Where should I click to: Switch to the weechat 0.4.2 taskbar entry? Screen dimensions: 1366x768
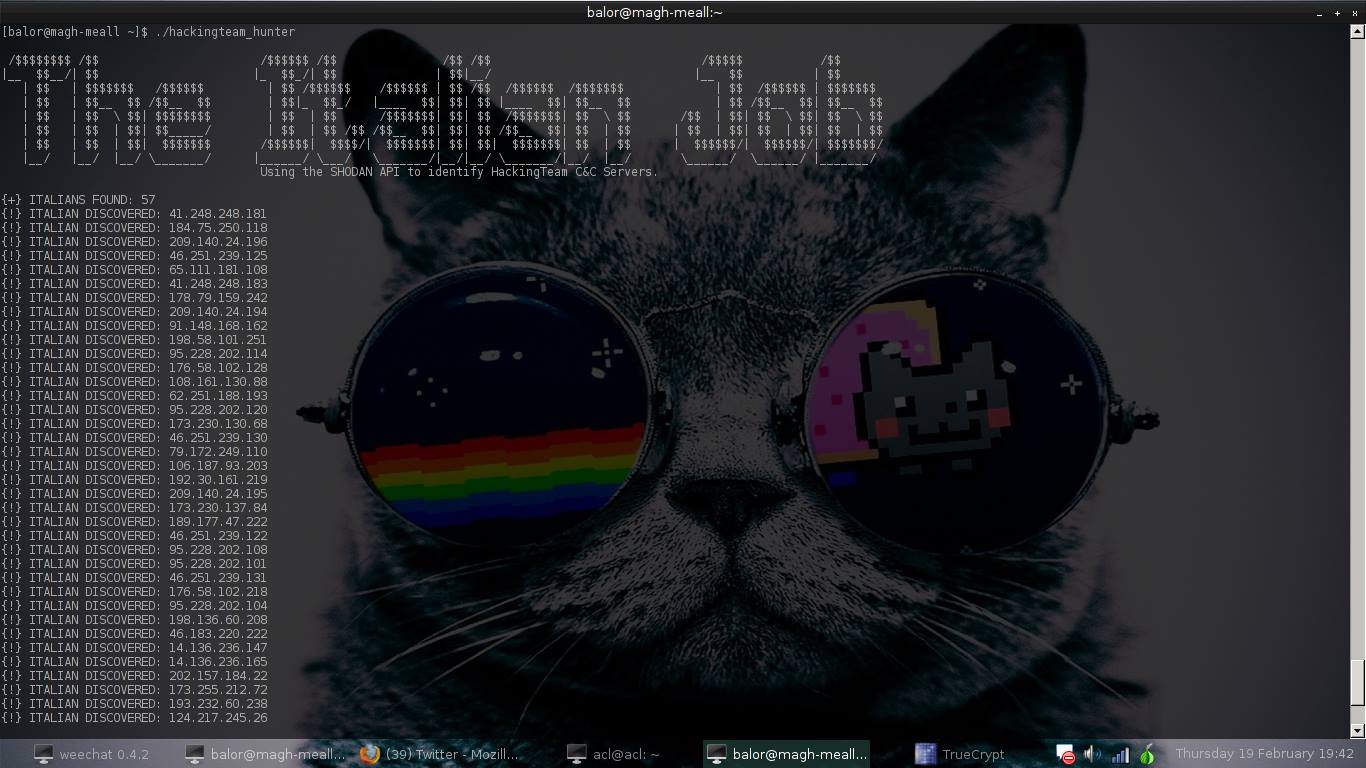[x=92, y=754]
